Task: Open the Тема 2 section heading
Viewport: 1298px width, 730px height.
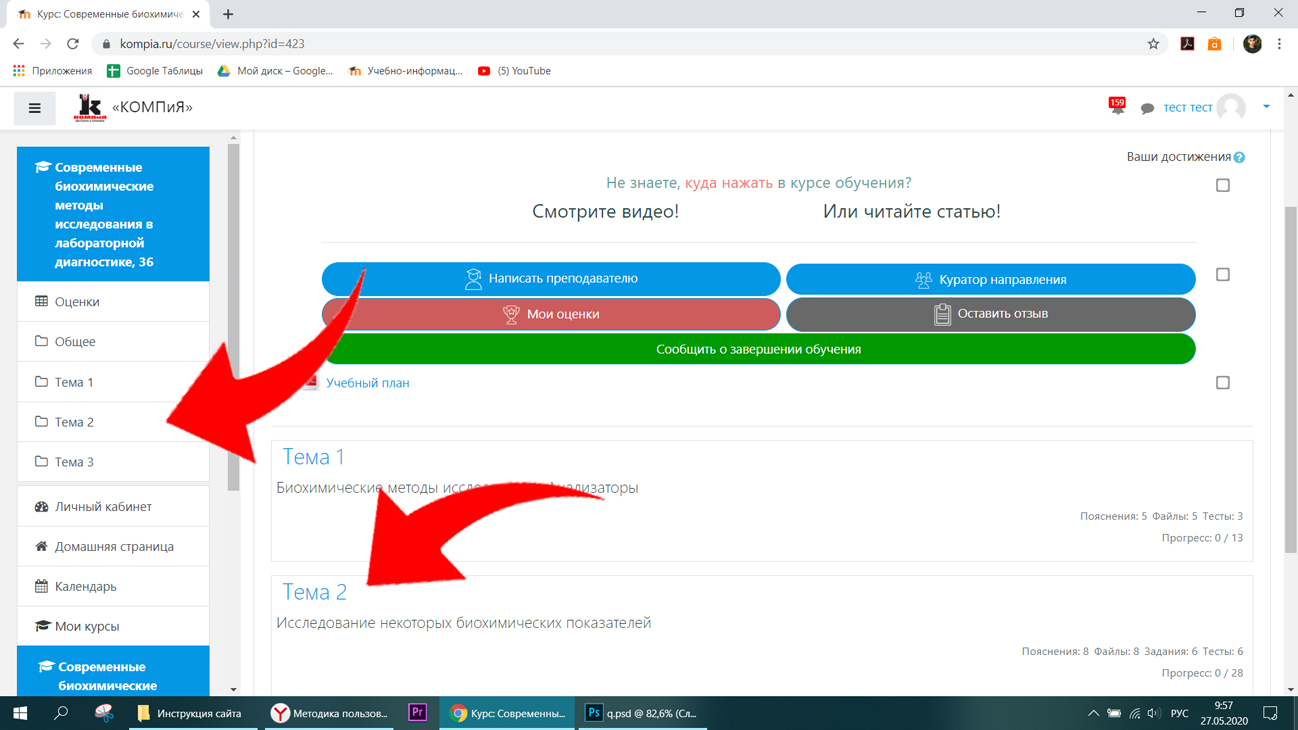Action: coord(314,592)
